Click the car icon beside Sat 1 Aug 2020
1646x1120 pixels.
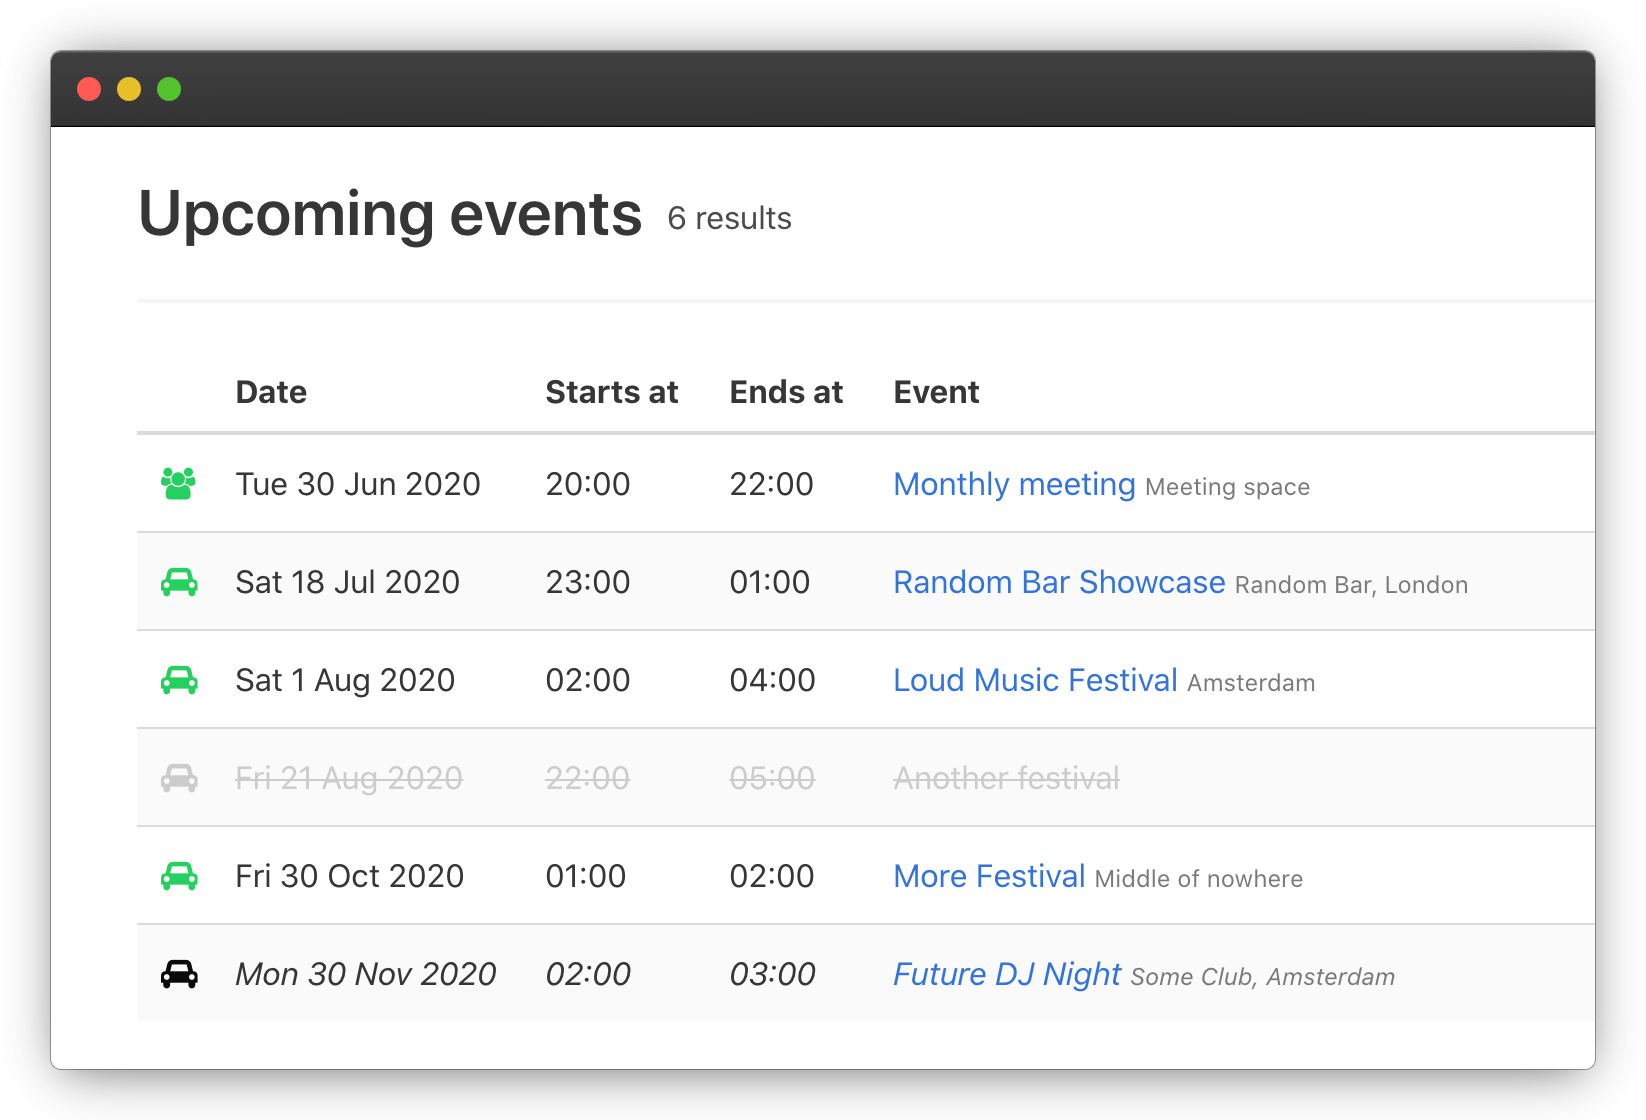[x=179, y=680]
